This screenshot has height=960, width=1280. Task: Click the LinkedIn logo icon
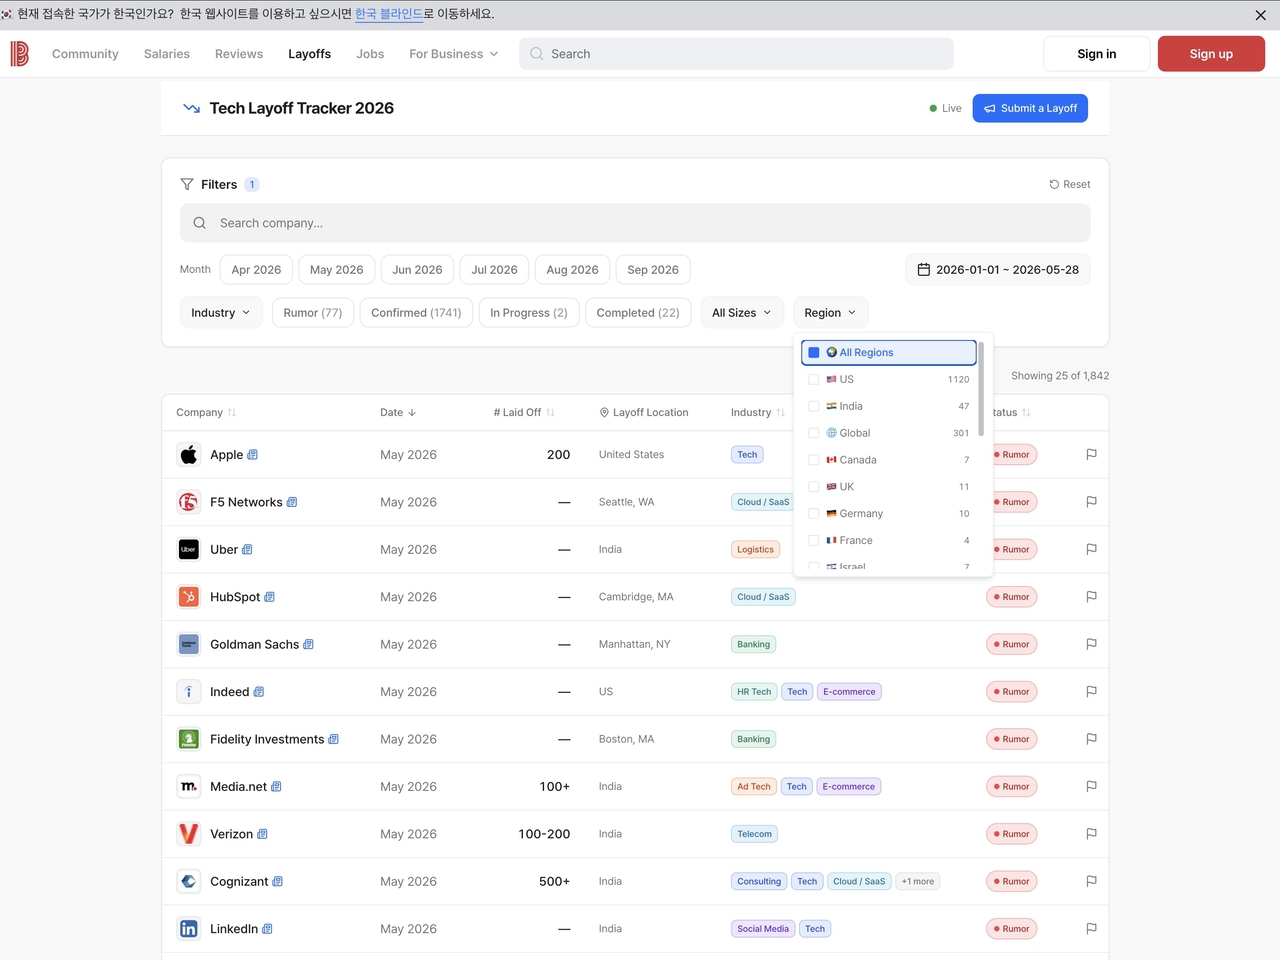pos(188,929)
